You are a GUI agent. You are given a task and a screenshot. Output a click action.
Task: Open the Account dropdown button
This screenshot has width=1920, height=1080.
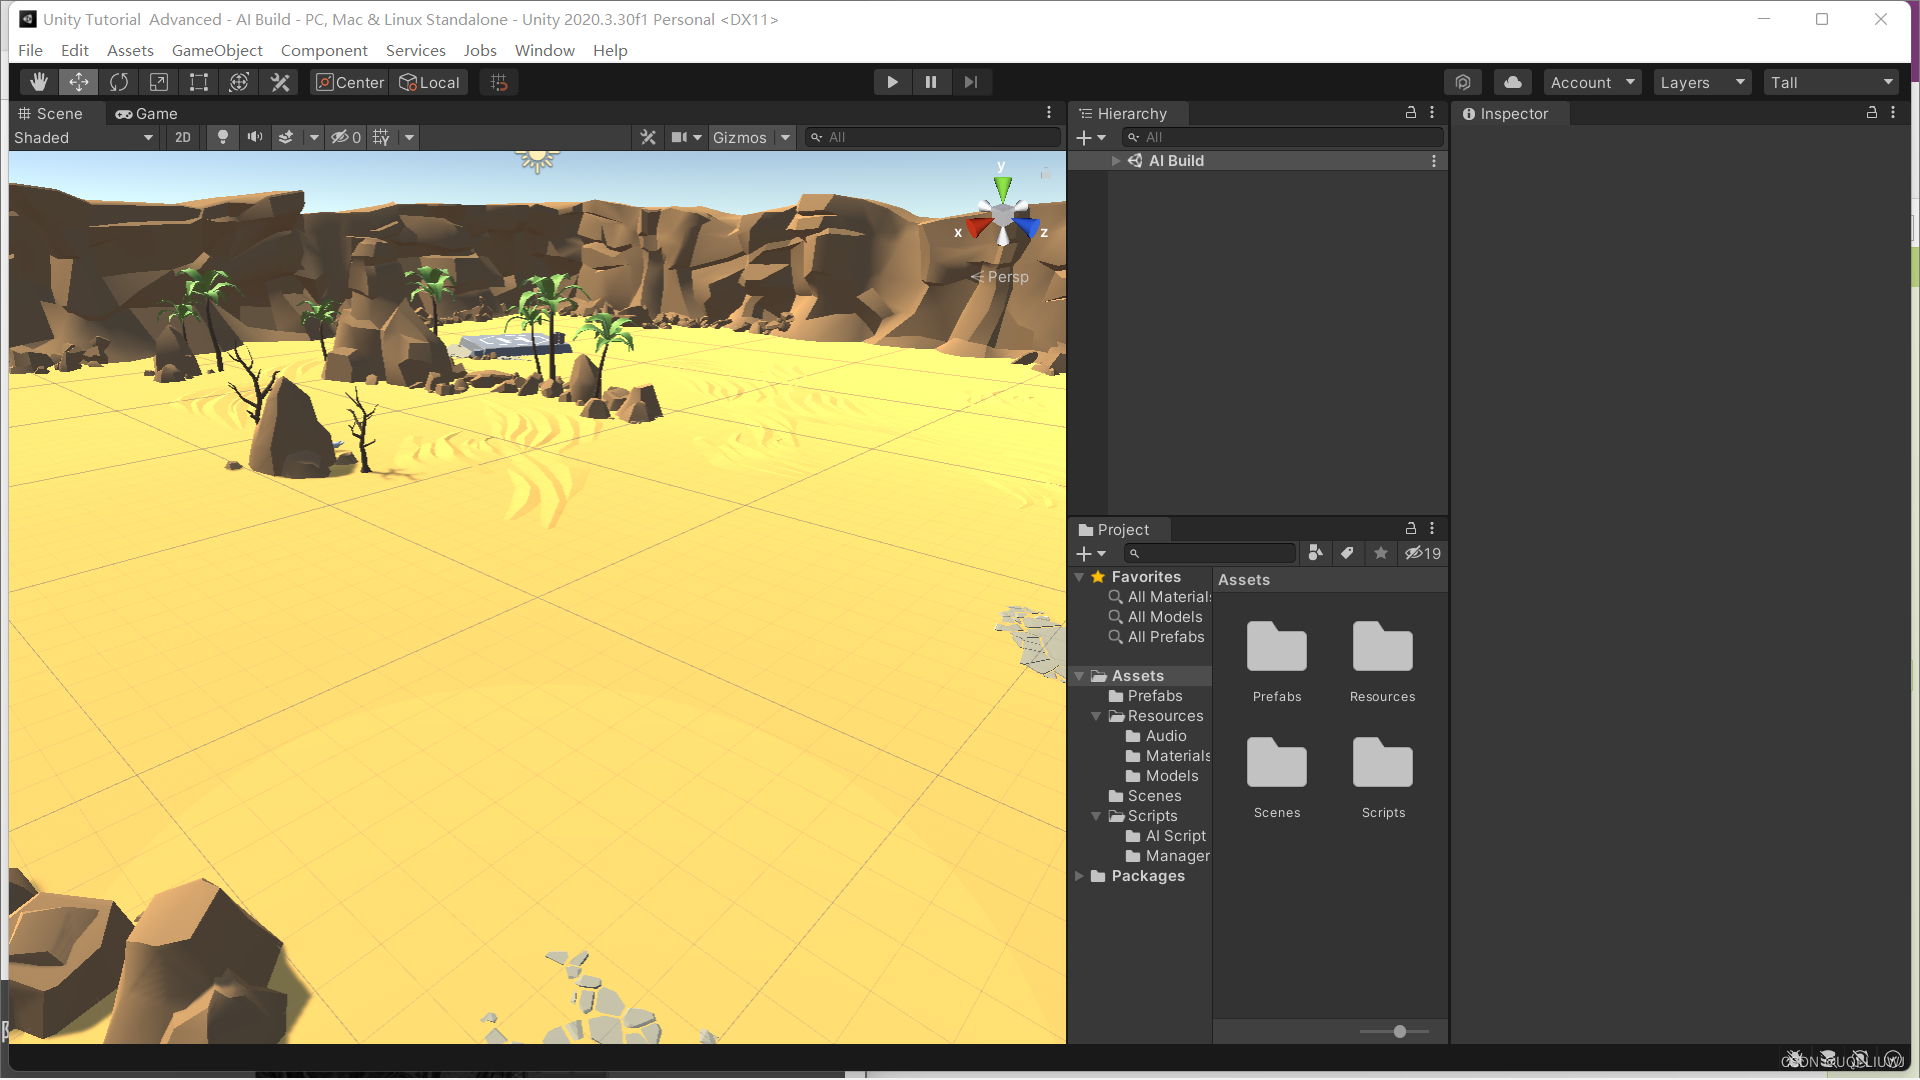coord(1592,82)
